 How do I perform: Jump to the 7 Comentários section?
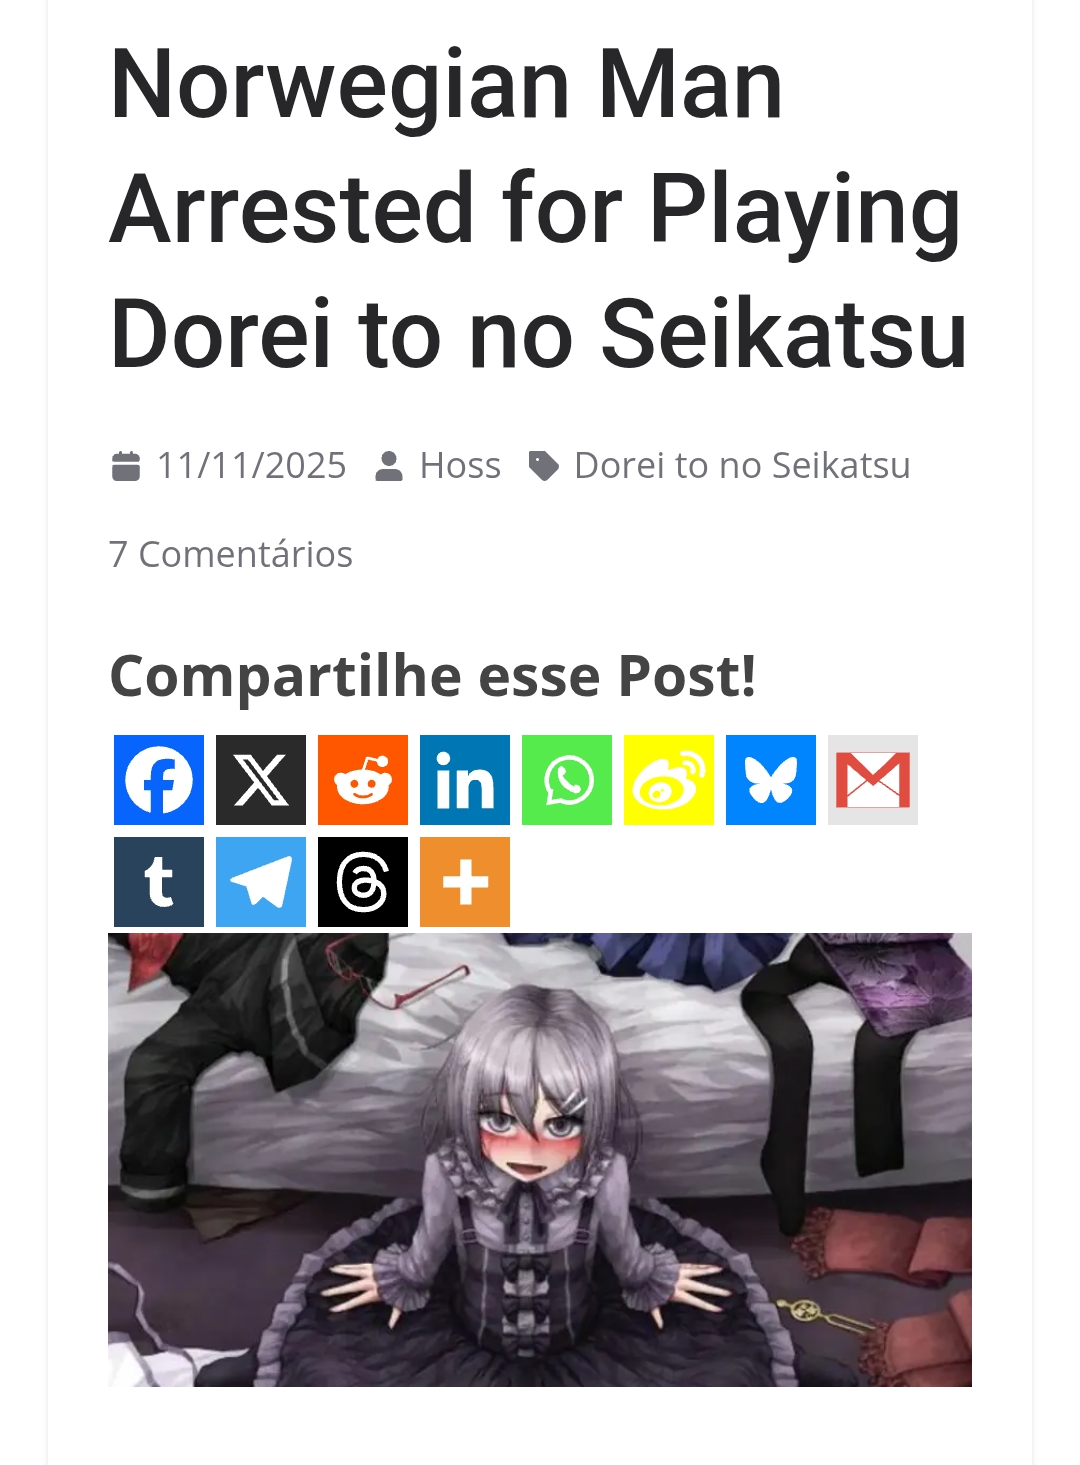point(231,554)
